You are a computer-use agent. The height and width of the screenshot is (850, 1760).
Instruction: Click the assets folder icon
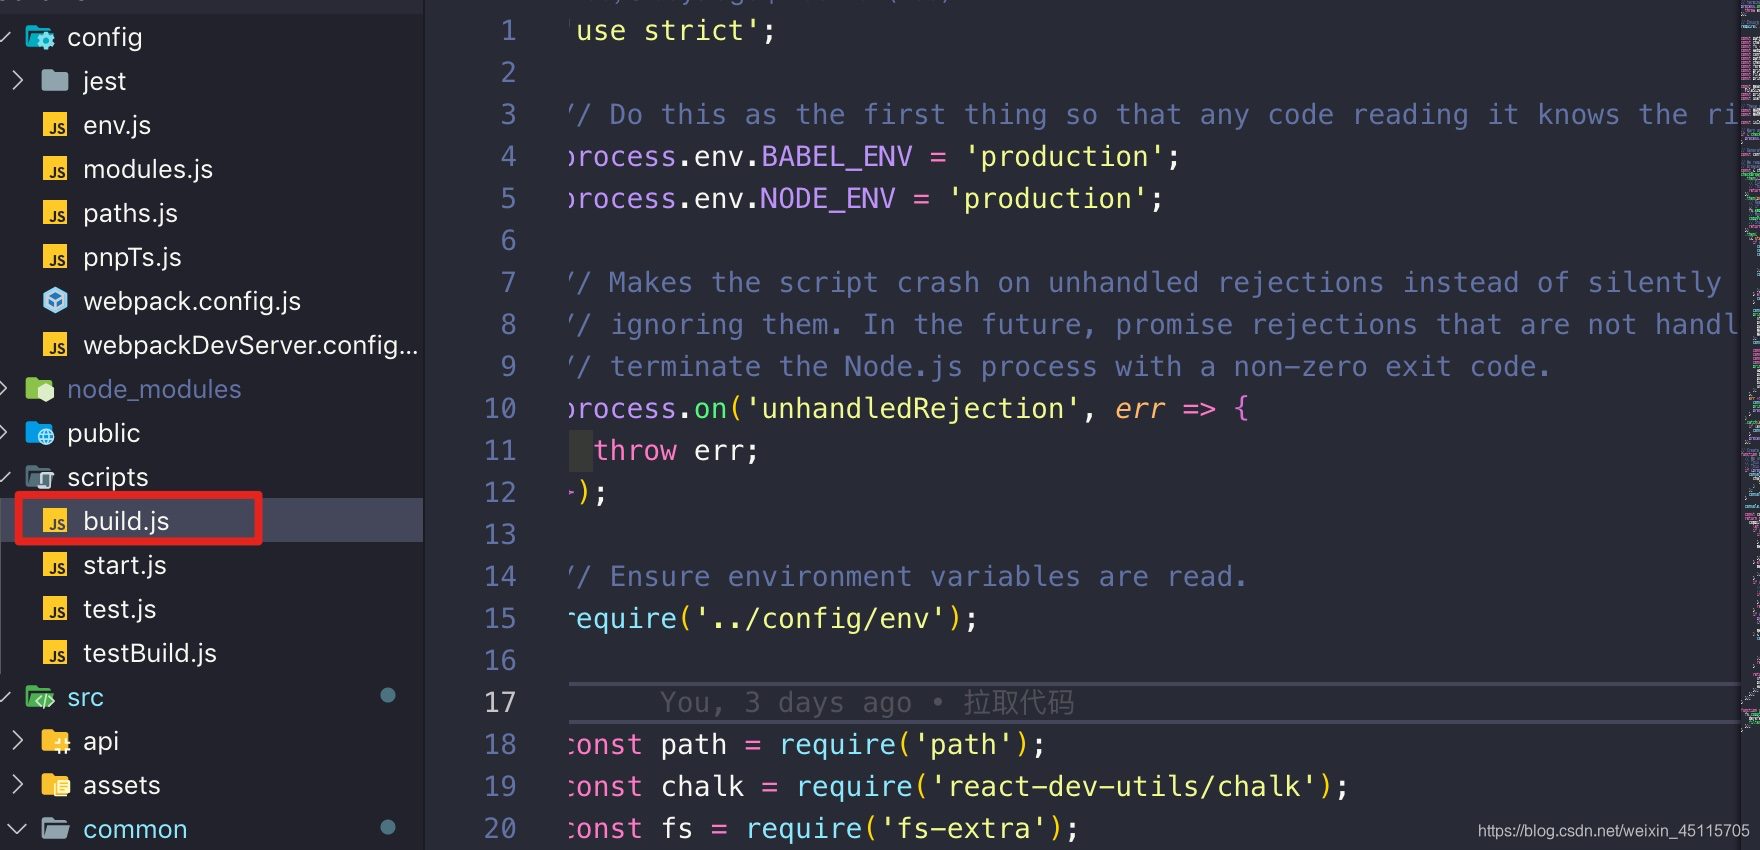point(55,785)
